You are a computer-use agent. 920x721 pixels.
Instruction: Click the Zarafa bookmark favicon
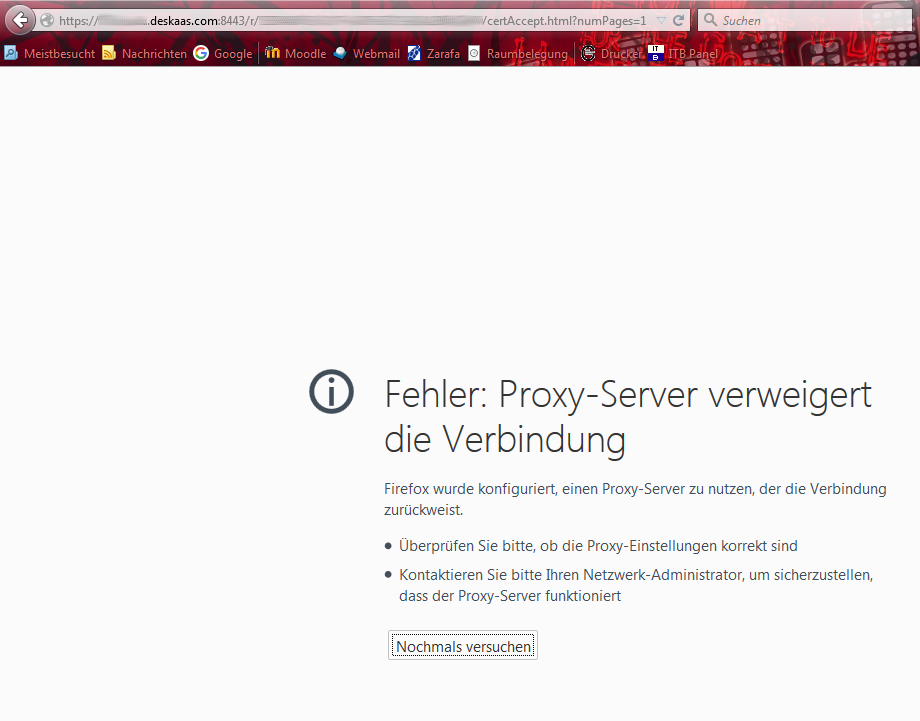[x=414, y=54]
